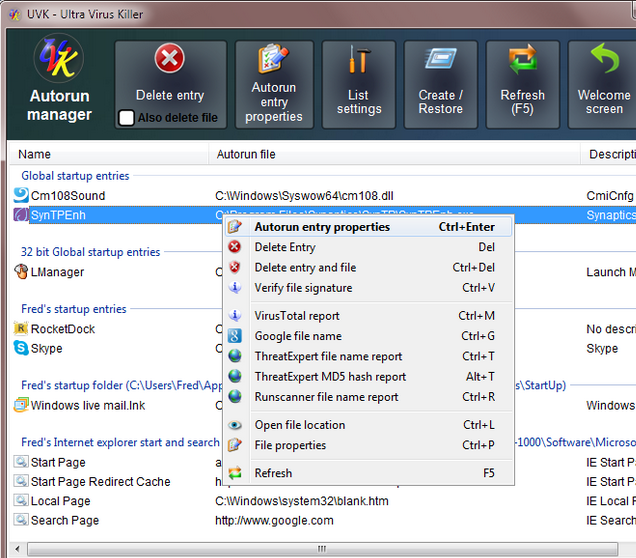This screenshot has width=636, height=558.
Task: Click the Start Page Redirect Cache icon
Action: click(x=21, y=481)
